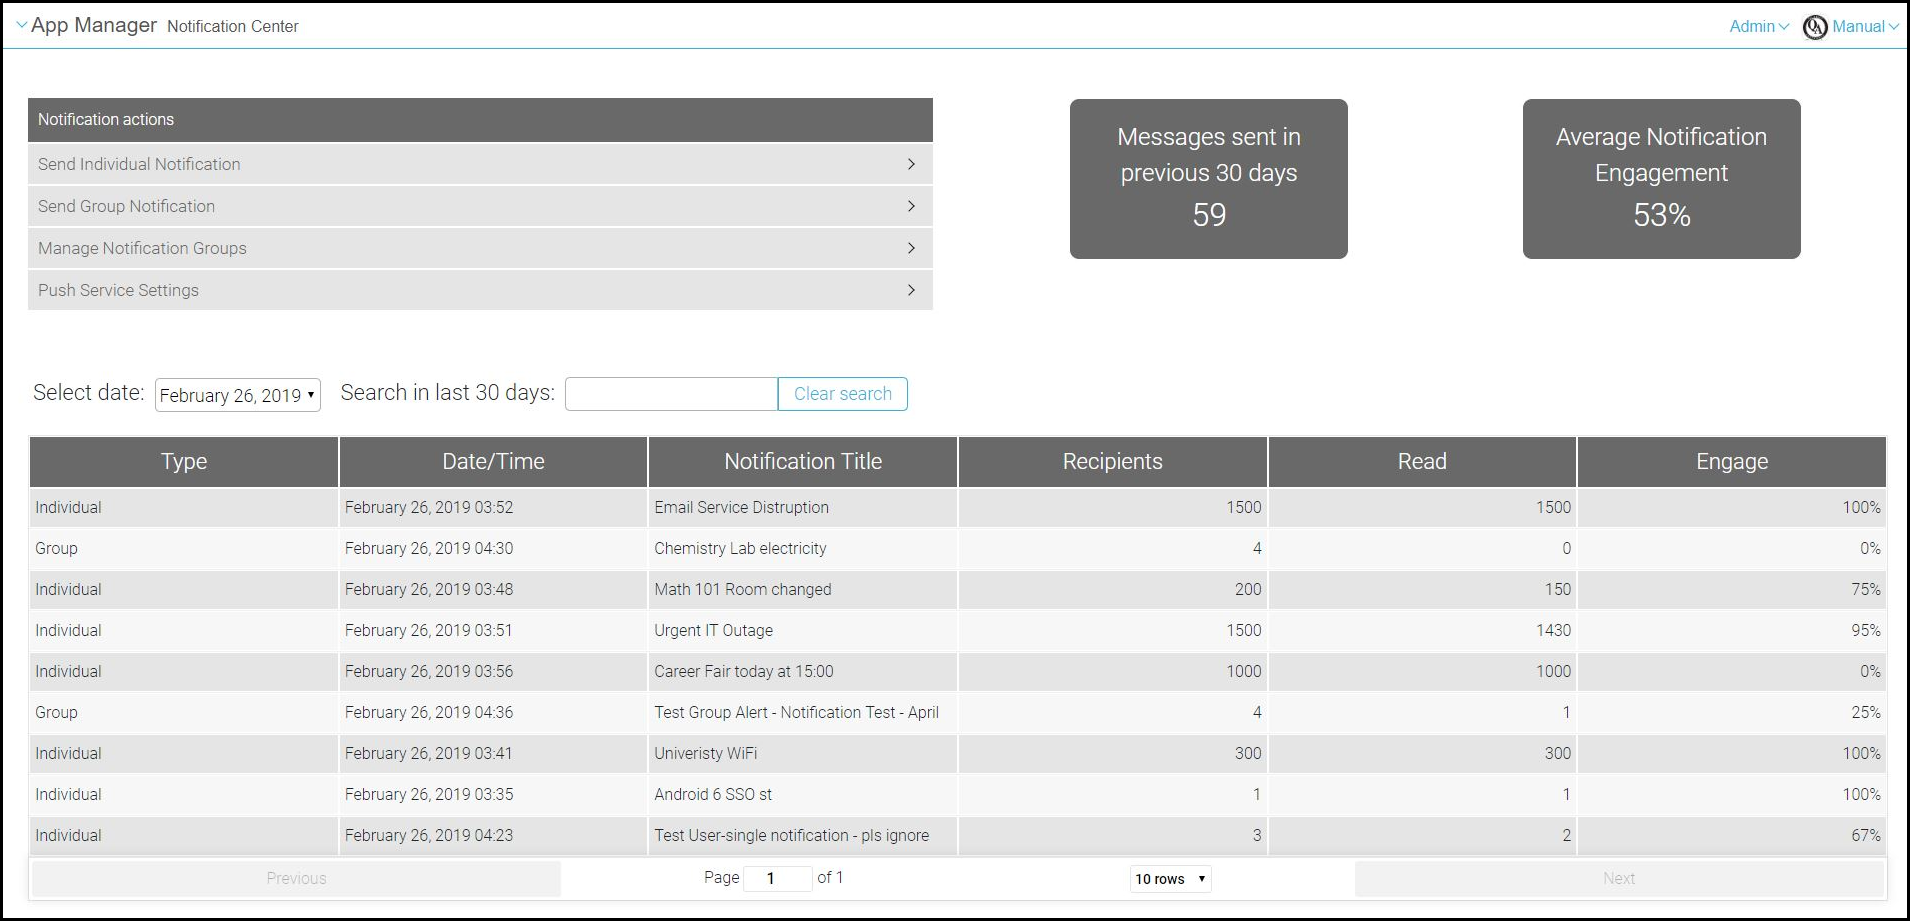Select the Email Service Distruption row title
Screen dimensions: 1910x921
pyautogui.click(x=741, y=507)
